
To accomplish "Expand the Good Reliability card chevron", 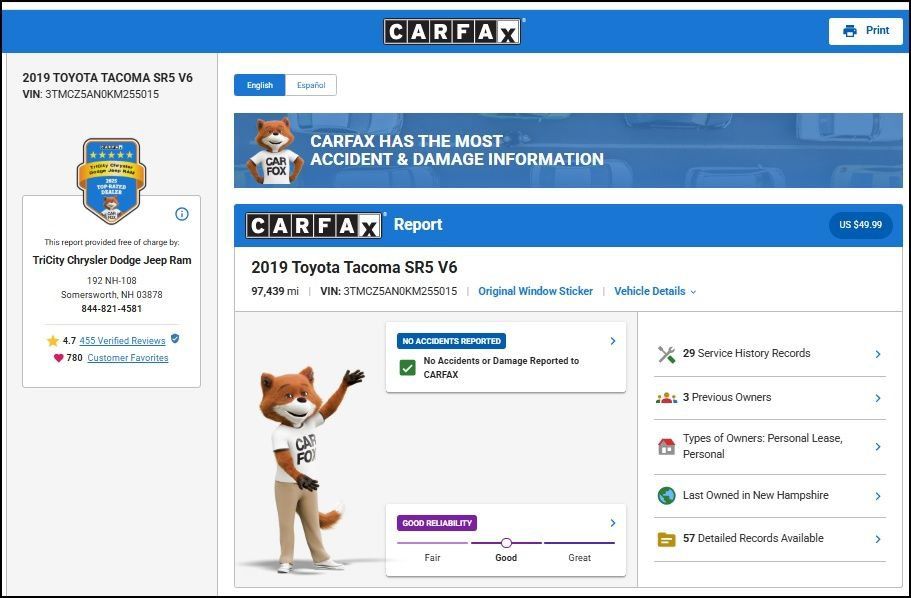I will click(x=613, y=523).
